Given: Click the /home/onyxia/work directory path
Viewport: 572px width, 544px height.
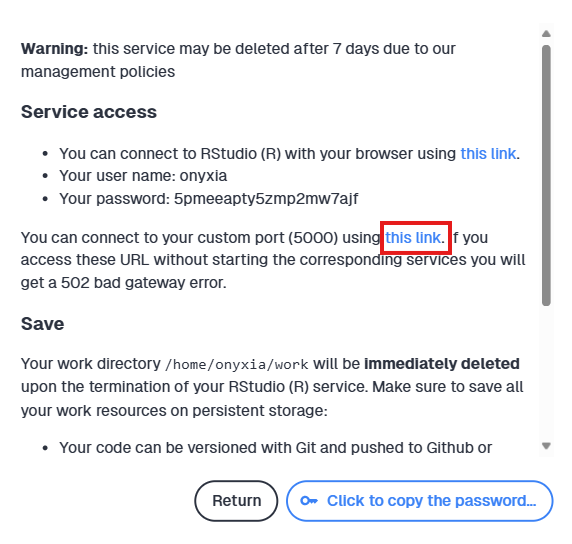Looking at the screenshot, I should 237,364.
